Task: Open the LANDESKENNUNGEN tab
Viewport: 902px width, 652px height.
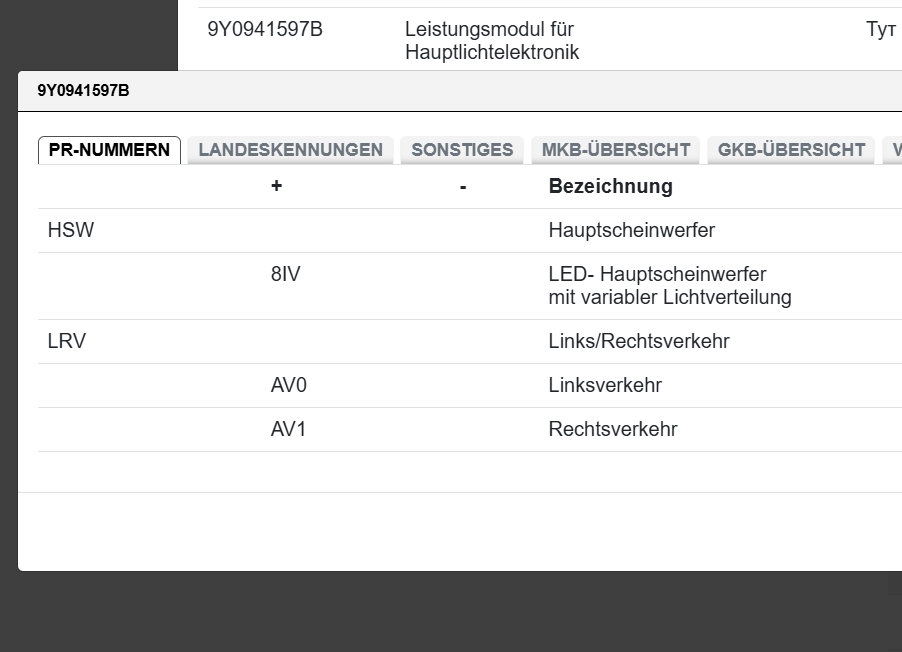Action: coord(290,150)
